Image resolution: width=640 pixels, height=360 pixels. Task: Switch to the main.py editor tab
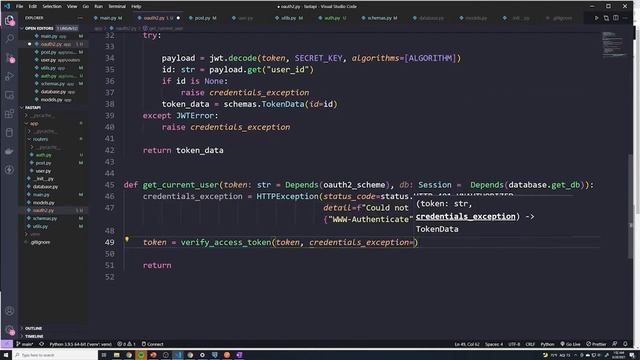pyautogui.click(x=108, y=18)
